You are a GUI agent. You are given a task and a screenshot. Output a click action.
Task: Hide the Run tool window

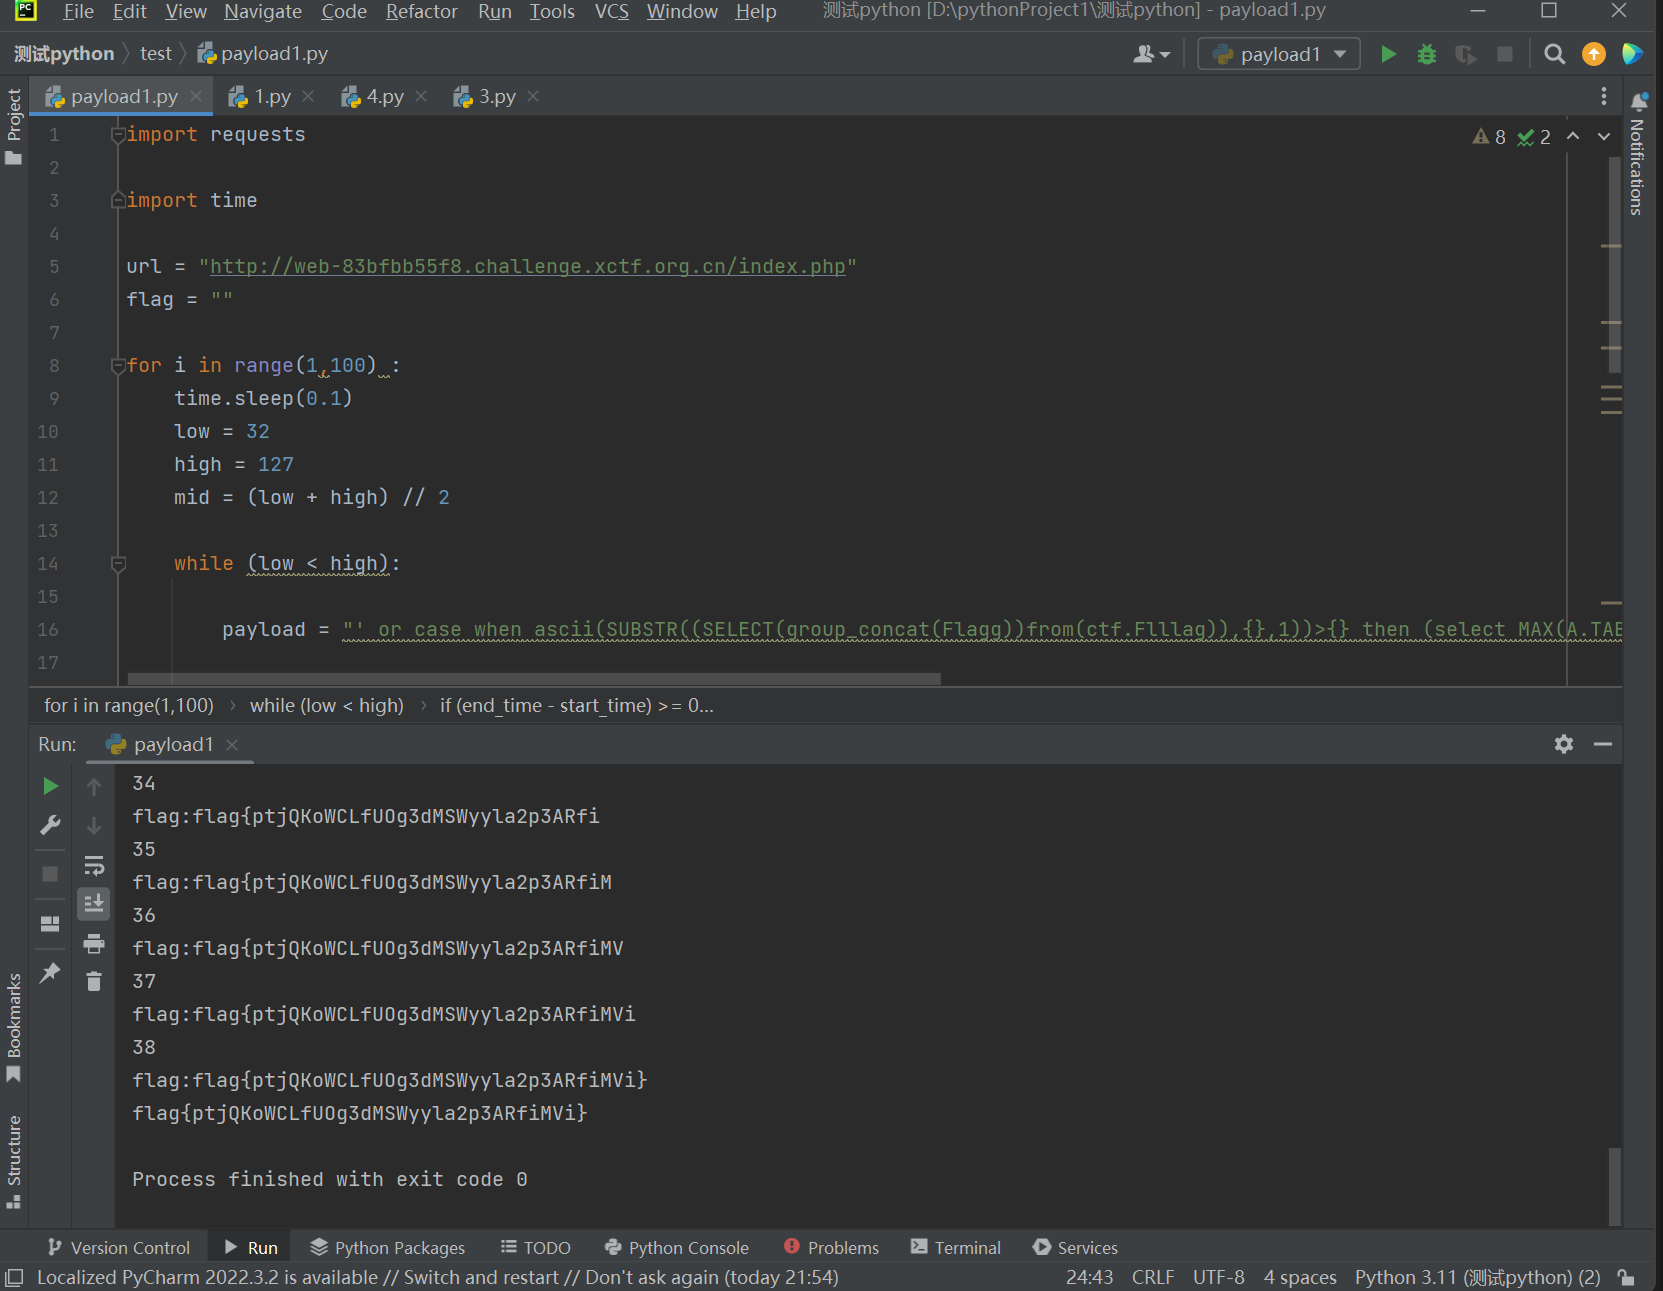point(1603,744)
